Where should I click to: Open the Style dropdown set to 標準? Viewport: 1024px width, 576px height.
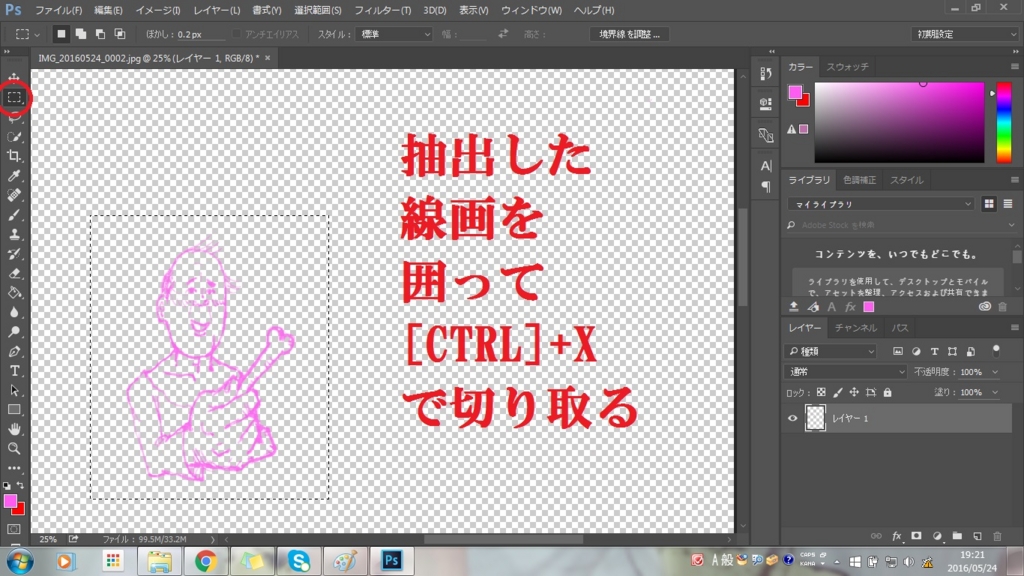click(394, 34)
